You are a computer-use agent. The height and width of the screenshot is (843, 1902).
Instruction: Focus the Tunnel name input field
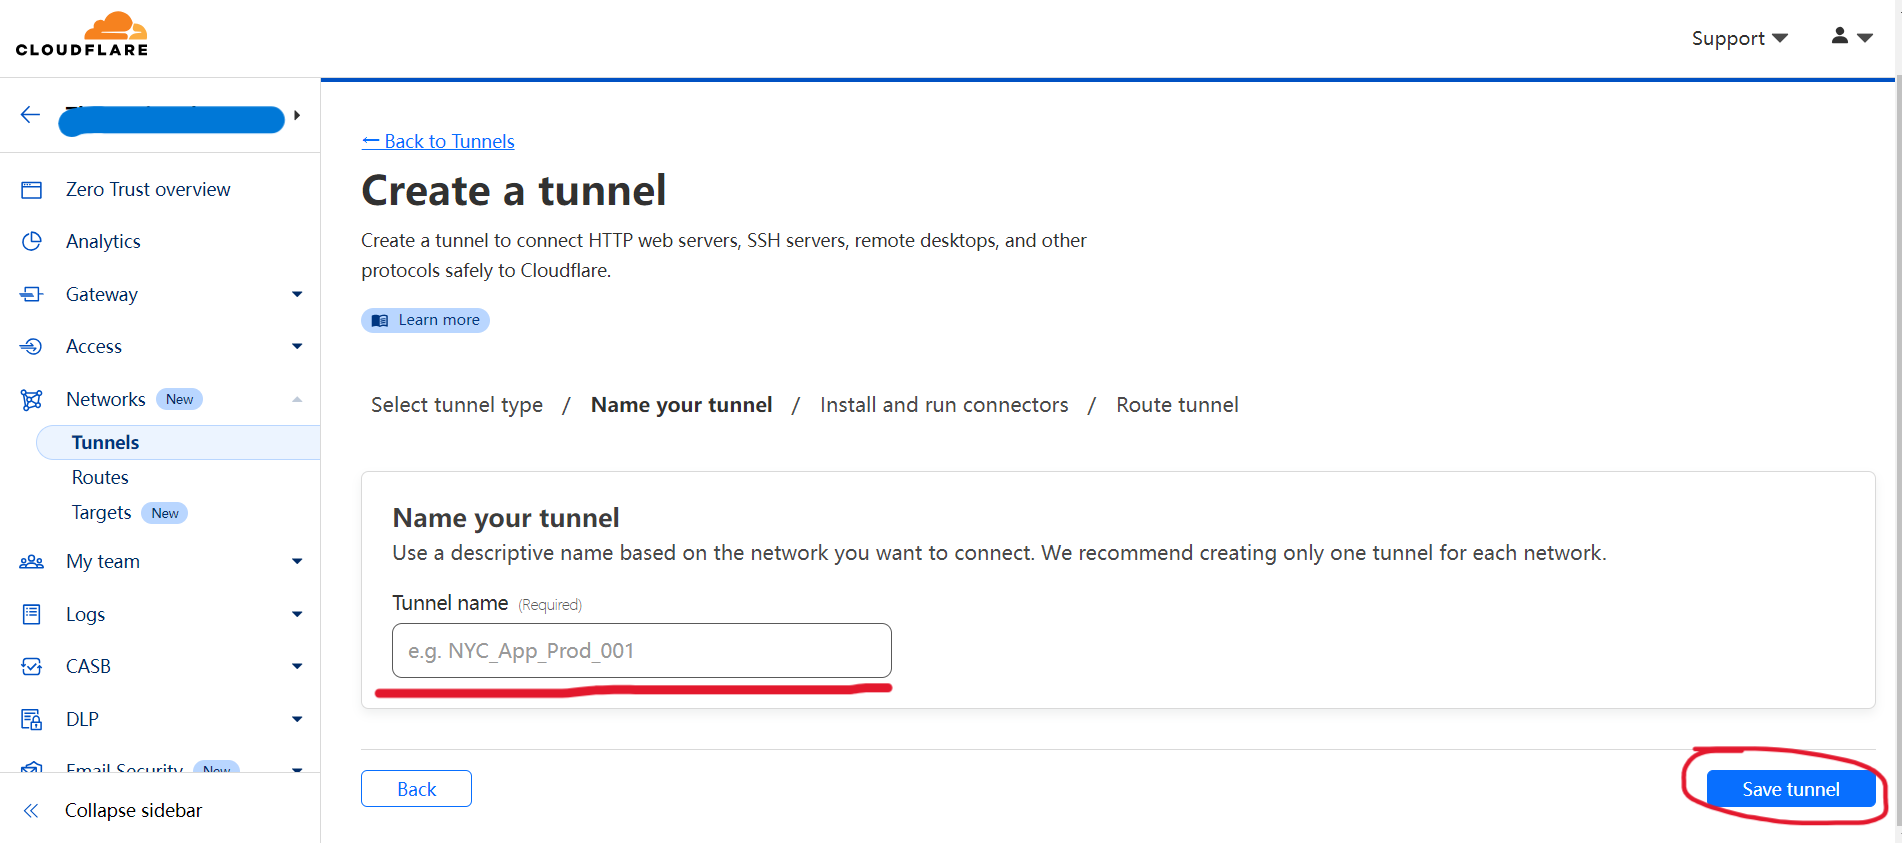pos(642,651)
